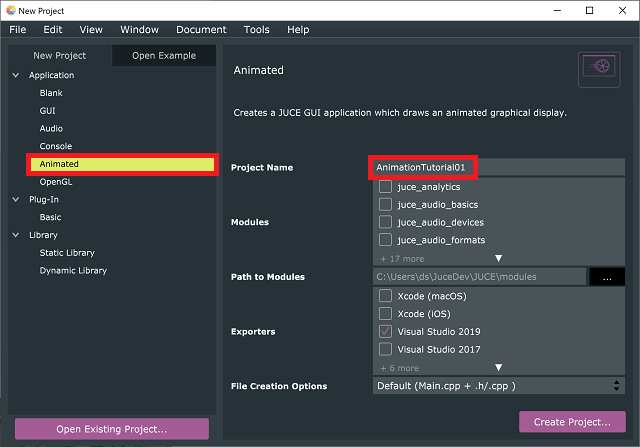Select the Static Library template
Viewport: 640px width, 447px height.
(x=67, y=253)
